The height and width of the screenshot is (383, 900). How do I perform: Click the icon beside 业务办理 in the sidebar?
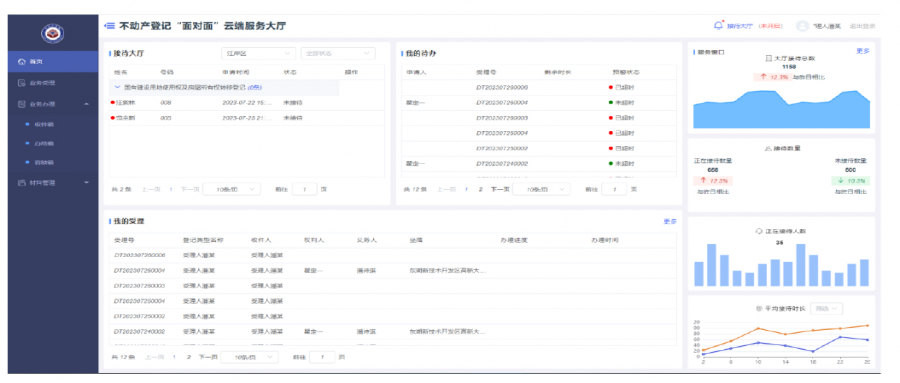pos(22,105)
